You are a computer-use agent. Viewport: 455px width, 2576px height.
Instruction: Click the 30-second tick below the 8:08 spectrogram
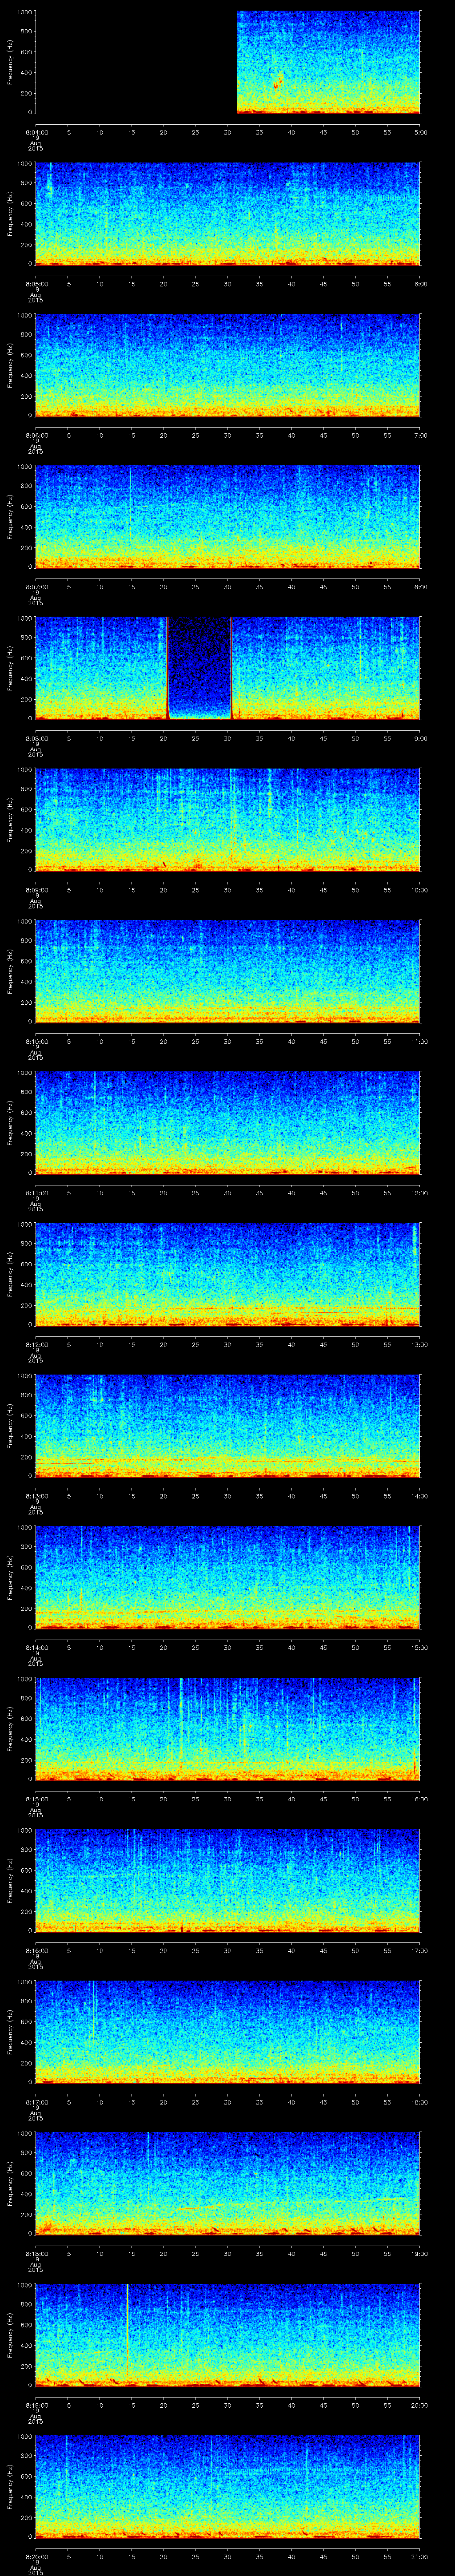pos(228,738)
